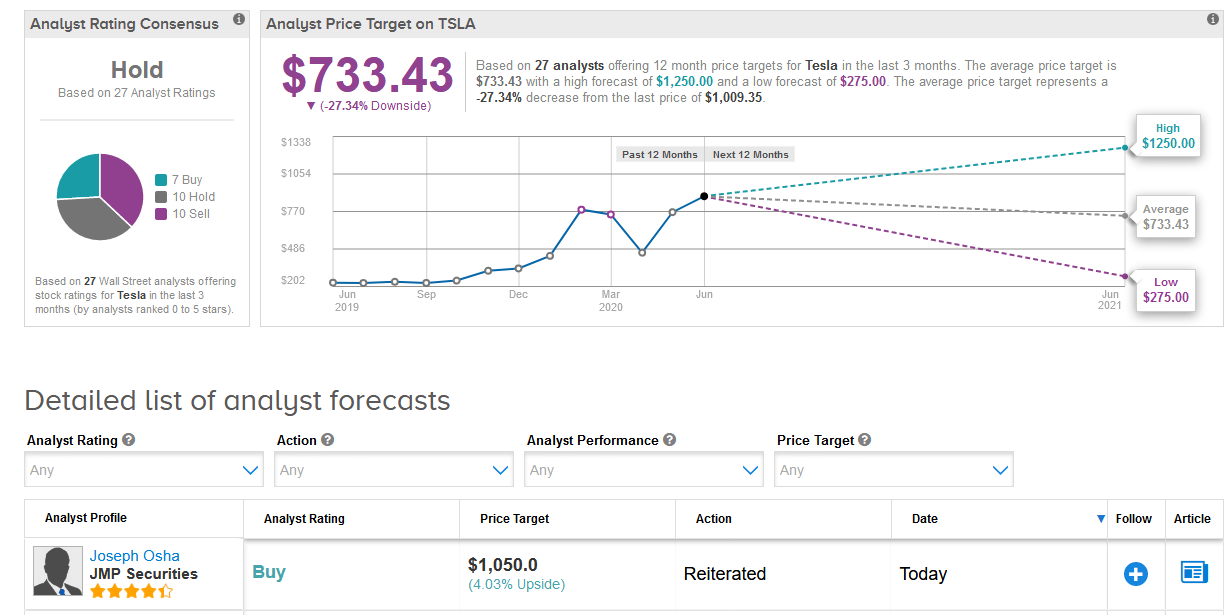Click the (4.03% Upside) text

click(x=517, y=584)
